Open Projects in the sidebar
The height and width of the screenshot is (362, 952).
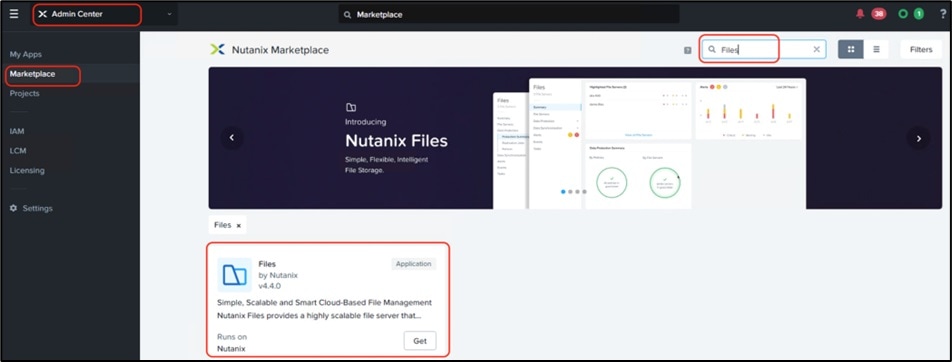click(x=24, y=94)
